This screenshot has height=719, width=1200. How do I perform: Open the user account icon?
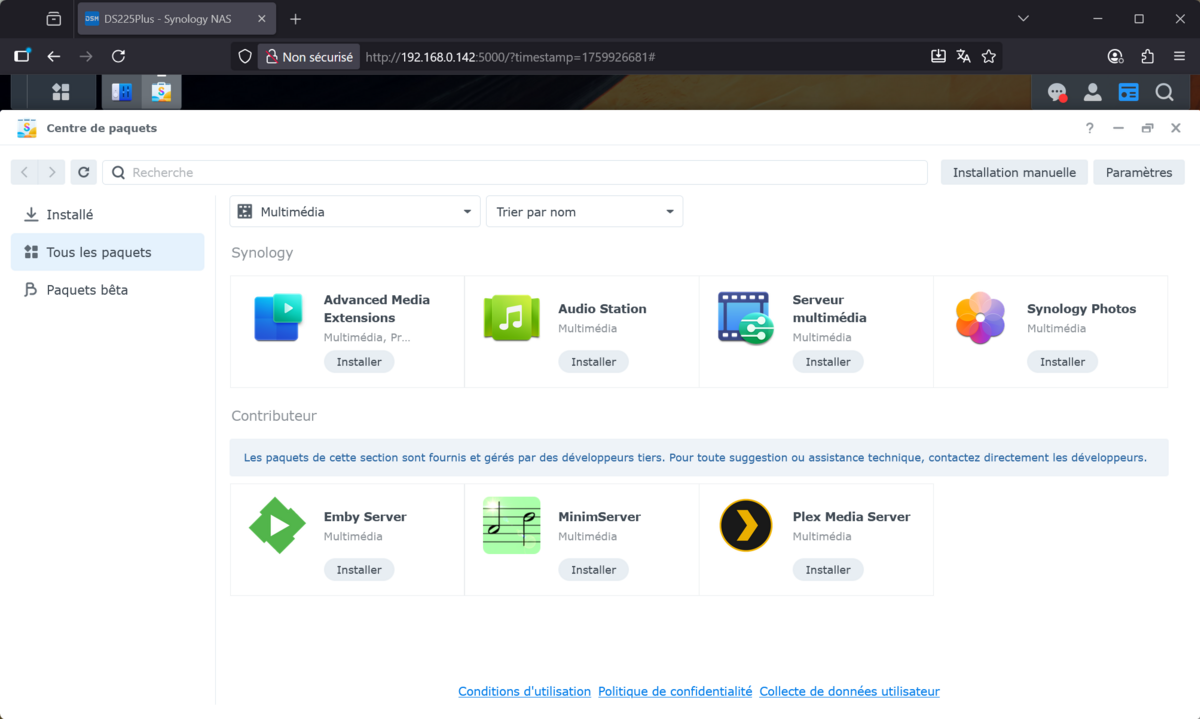tap(1092, 91)
